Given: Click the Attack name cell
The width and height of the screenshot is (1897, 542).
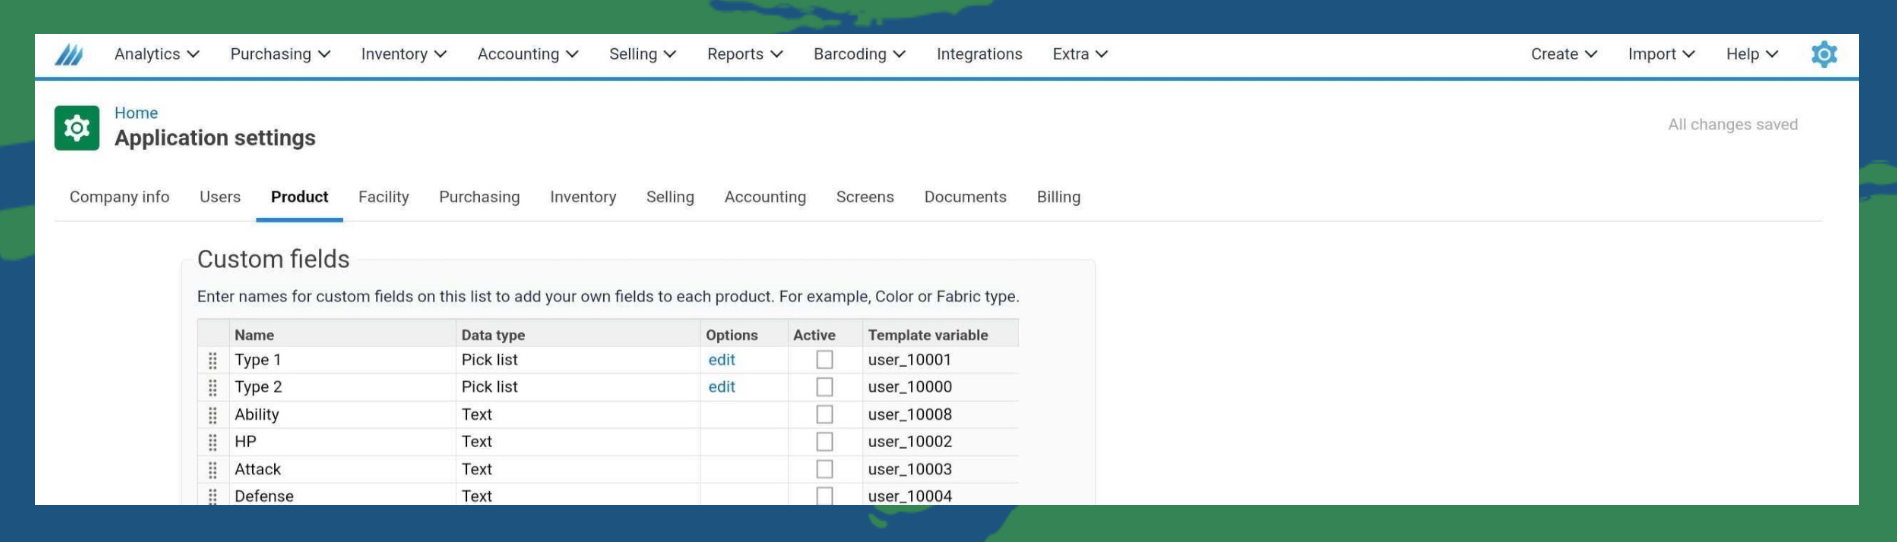Looking at the screenshot, I should (x=342, y=469).
